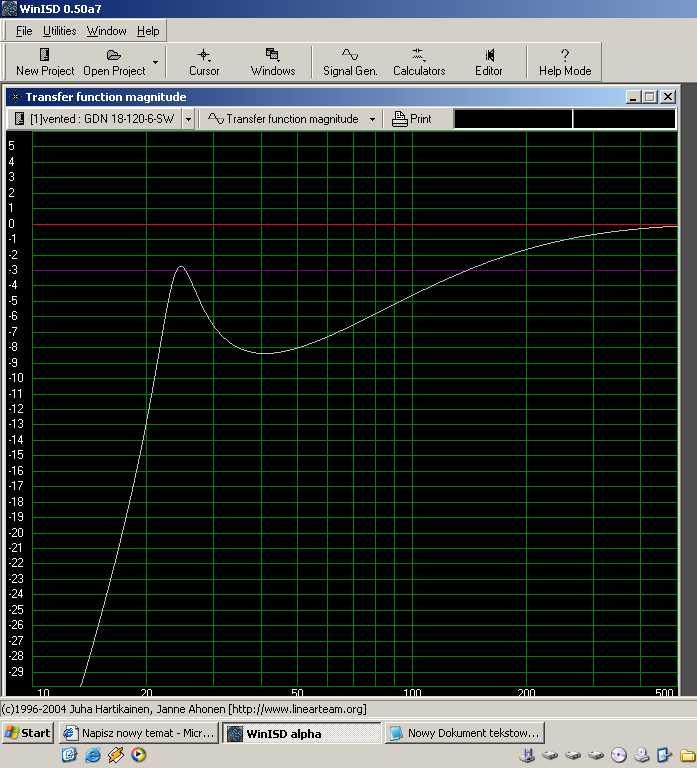This screenshot has width=697, height=768.
Task: Click the WinISD title bar application icon
Action: (9, 8)
